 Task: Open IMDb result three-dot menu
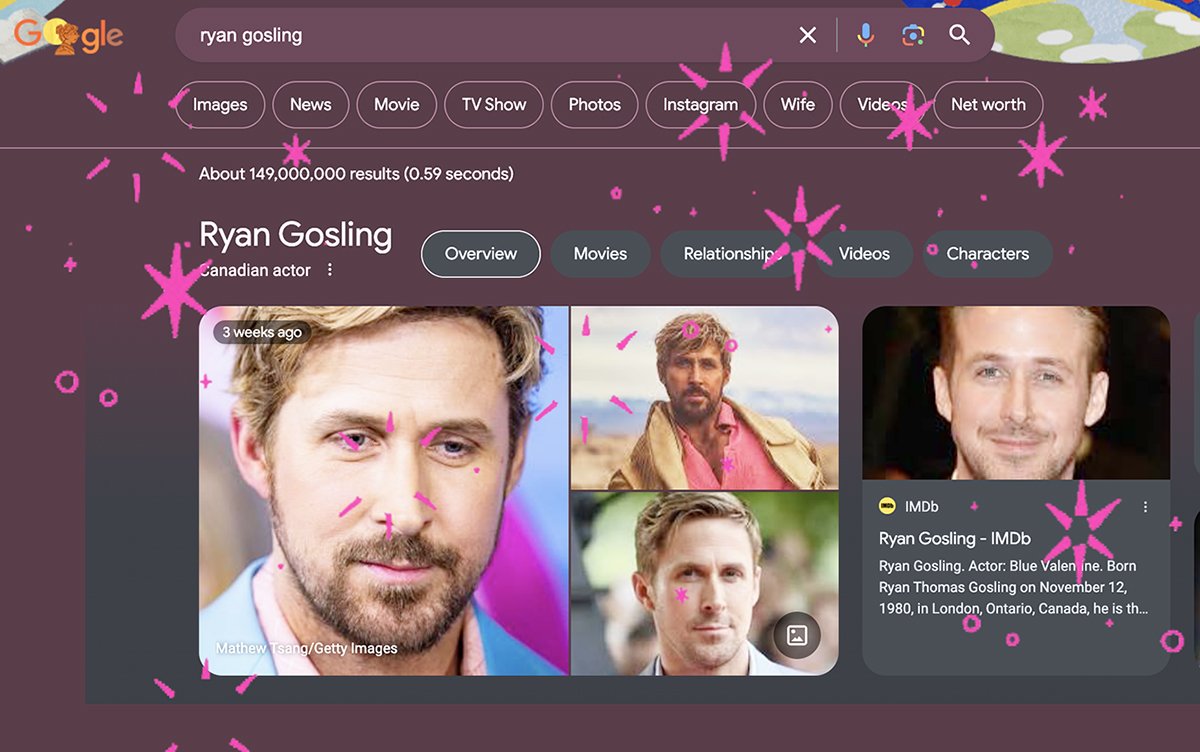[1146, 507]
